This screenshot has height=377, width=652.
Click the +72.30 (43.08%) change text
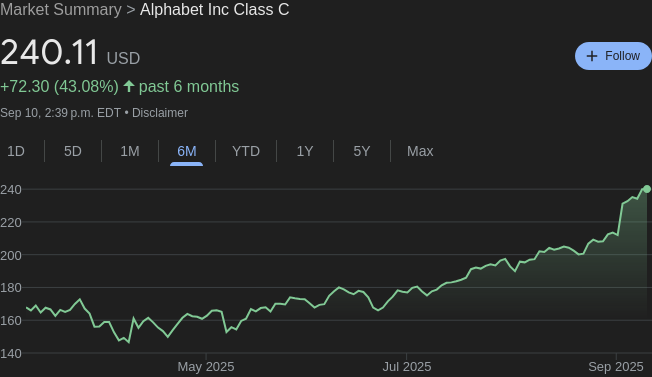pyautogui.click(x=59, y=86)
